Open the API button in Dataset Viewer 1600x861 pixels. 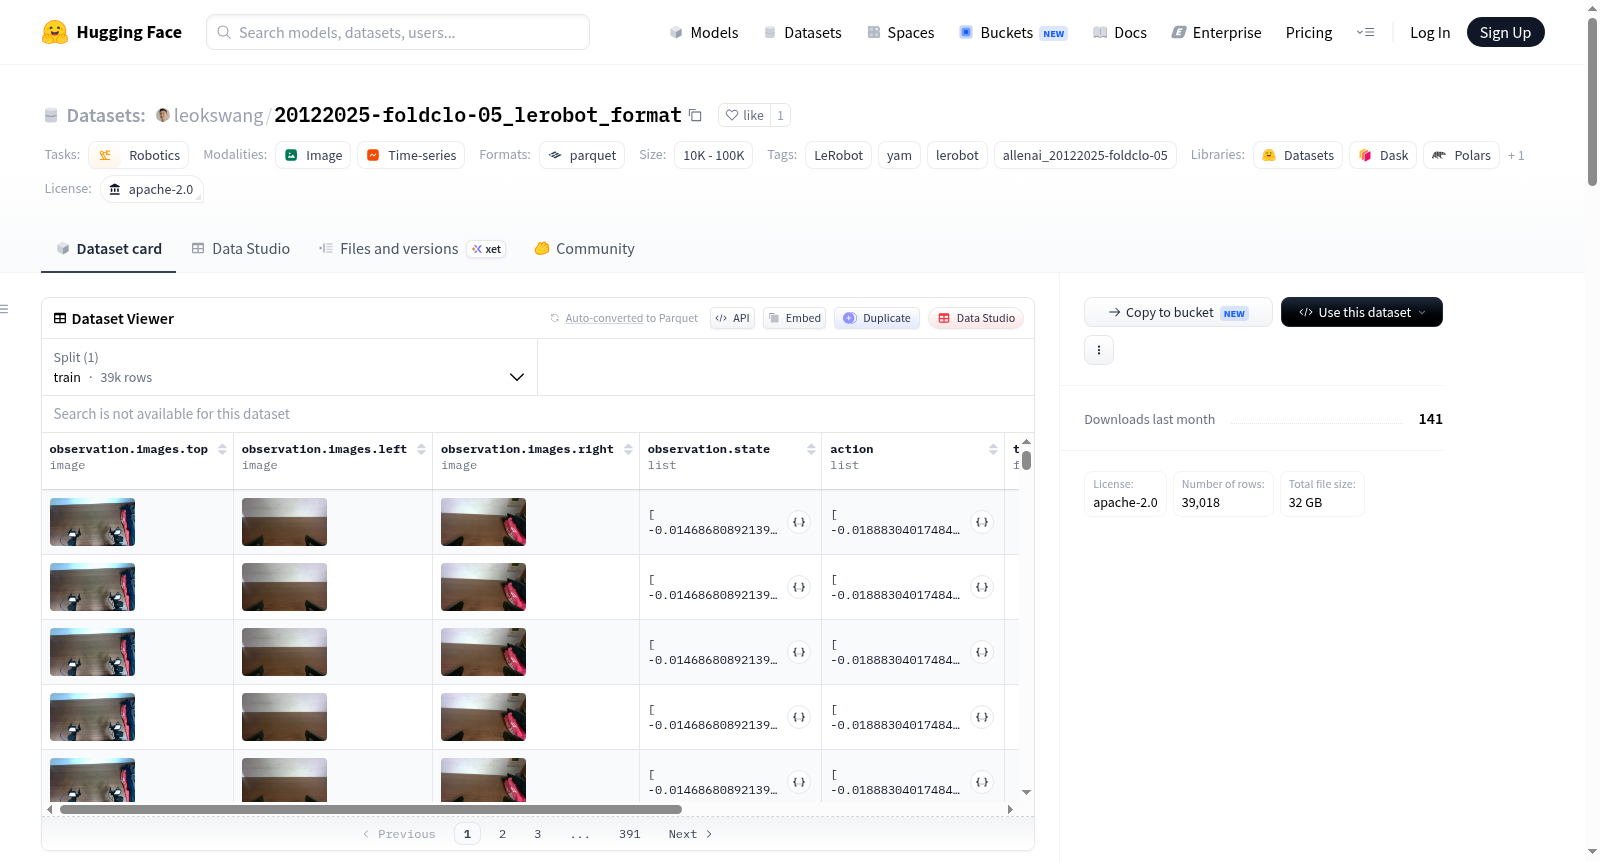(732, 318)
